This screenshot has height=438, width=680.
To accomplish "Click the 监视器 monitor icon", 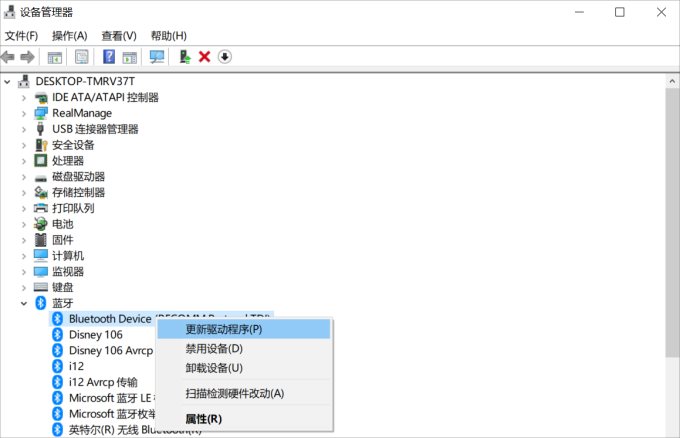I will point(41,271).
